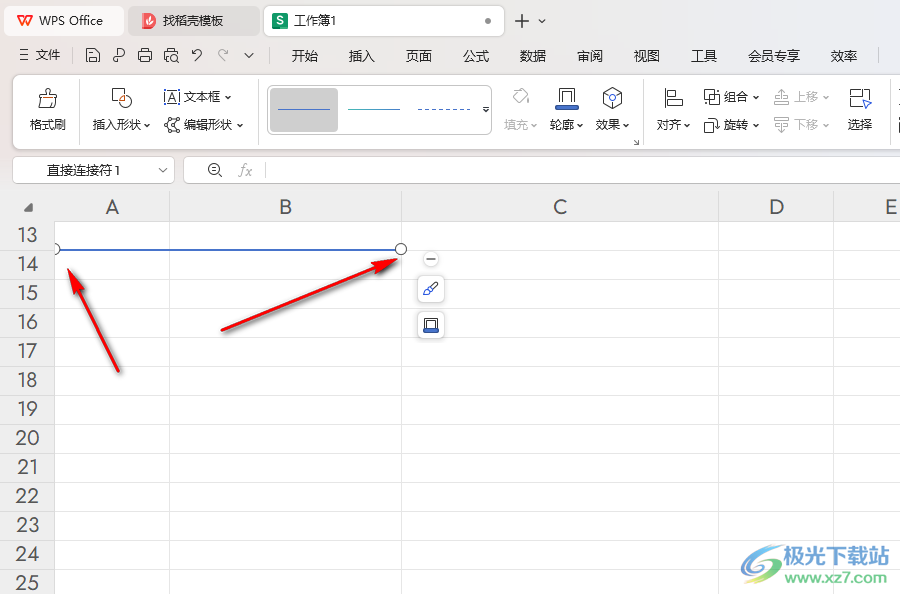Image resolution: width=900 pixels, height=594 pixels.
Task: Click the Select (选择) pane icon
Action: [860, 98]
